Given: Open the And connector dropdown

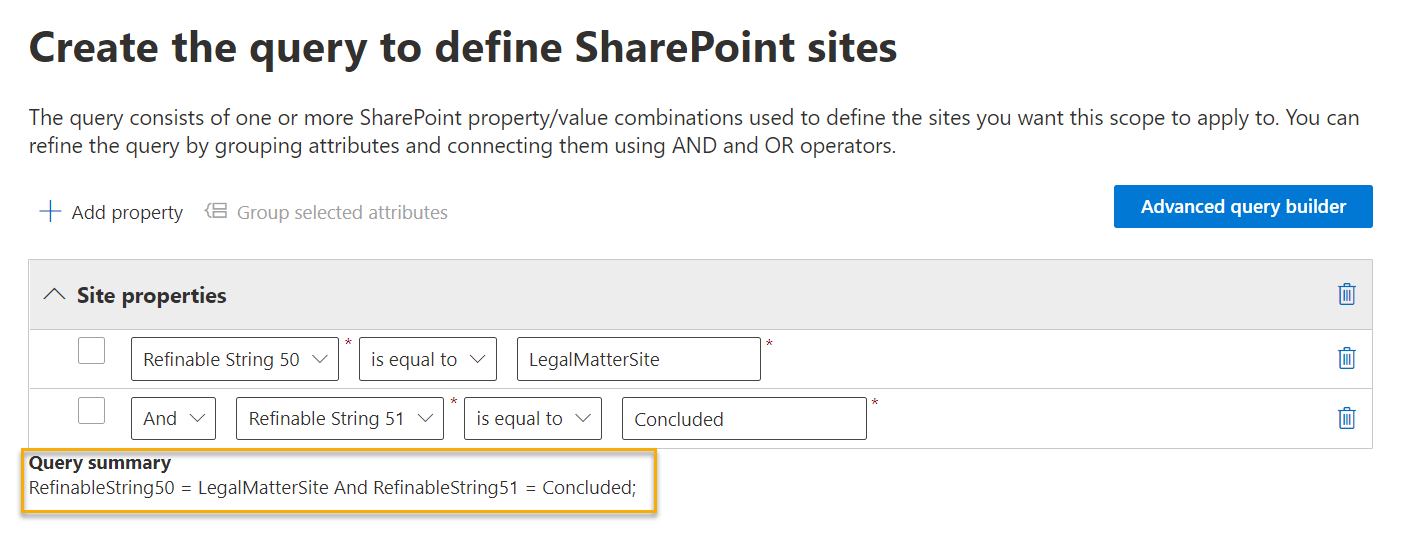Looking at the screenshot, I should click(x=173, y=419).
